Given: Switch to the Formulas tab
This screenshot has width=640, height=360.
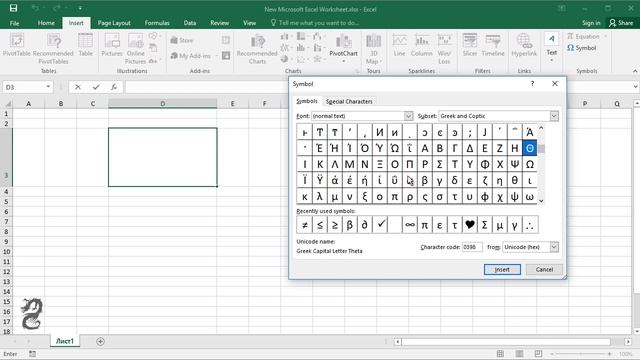Looking at the screenshot, I should tap(157, 23).
